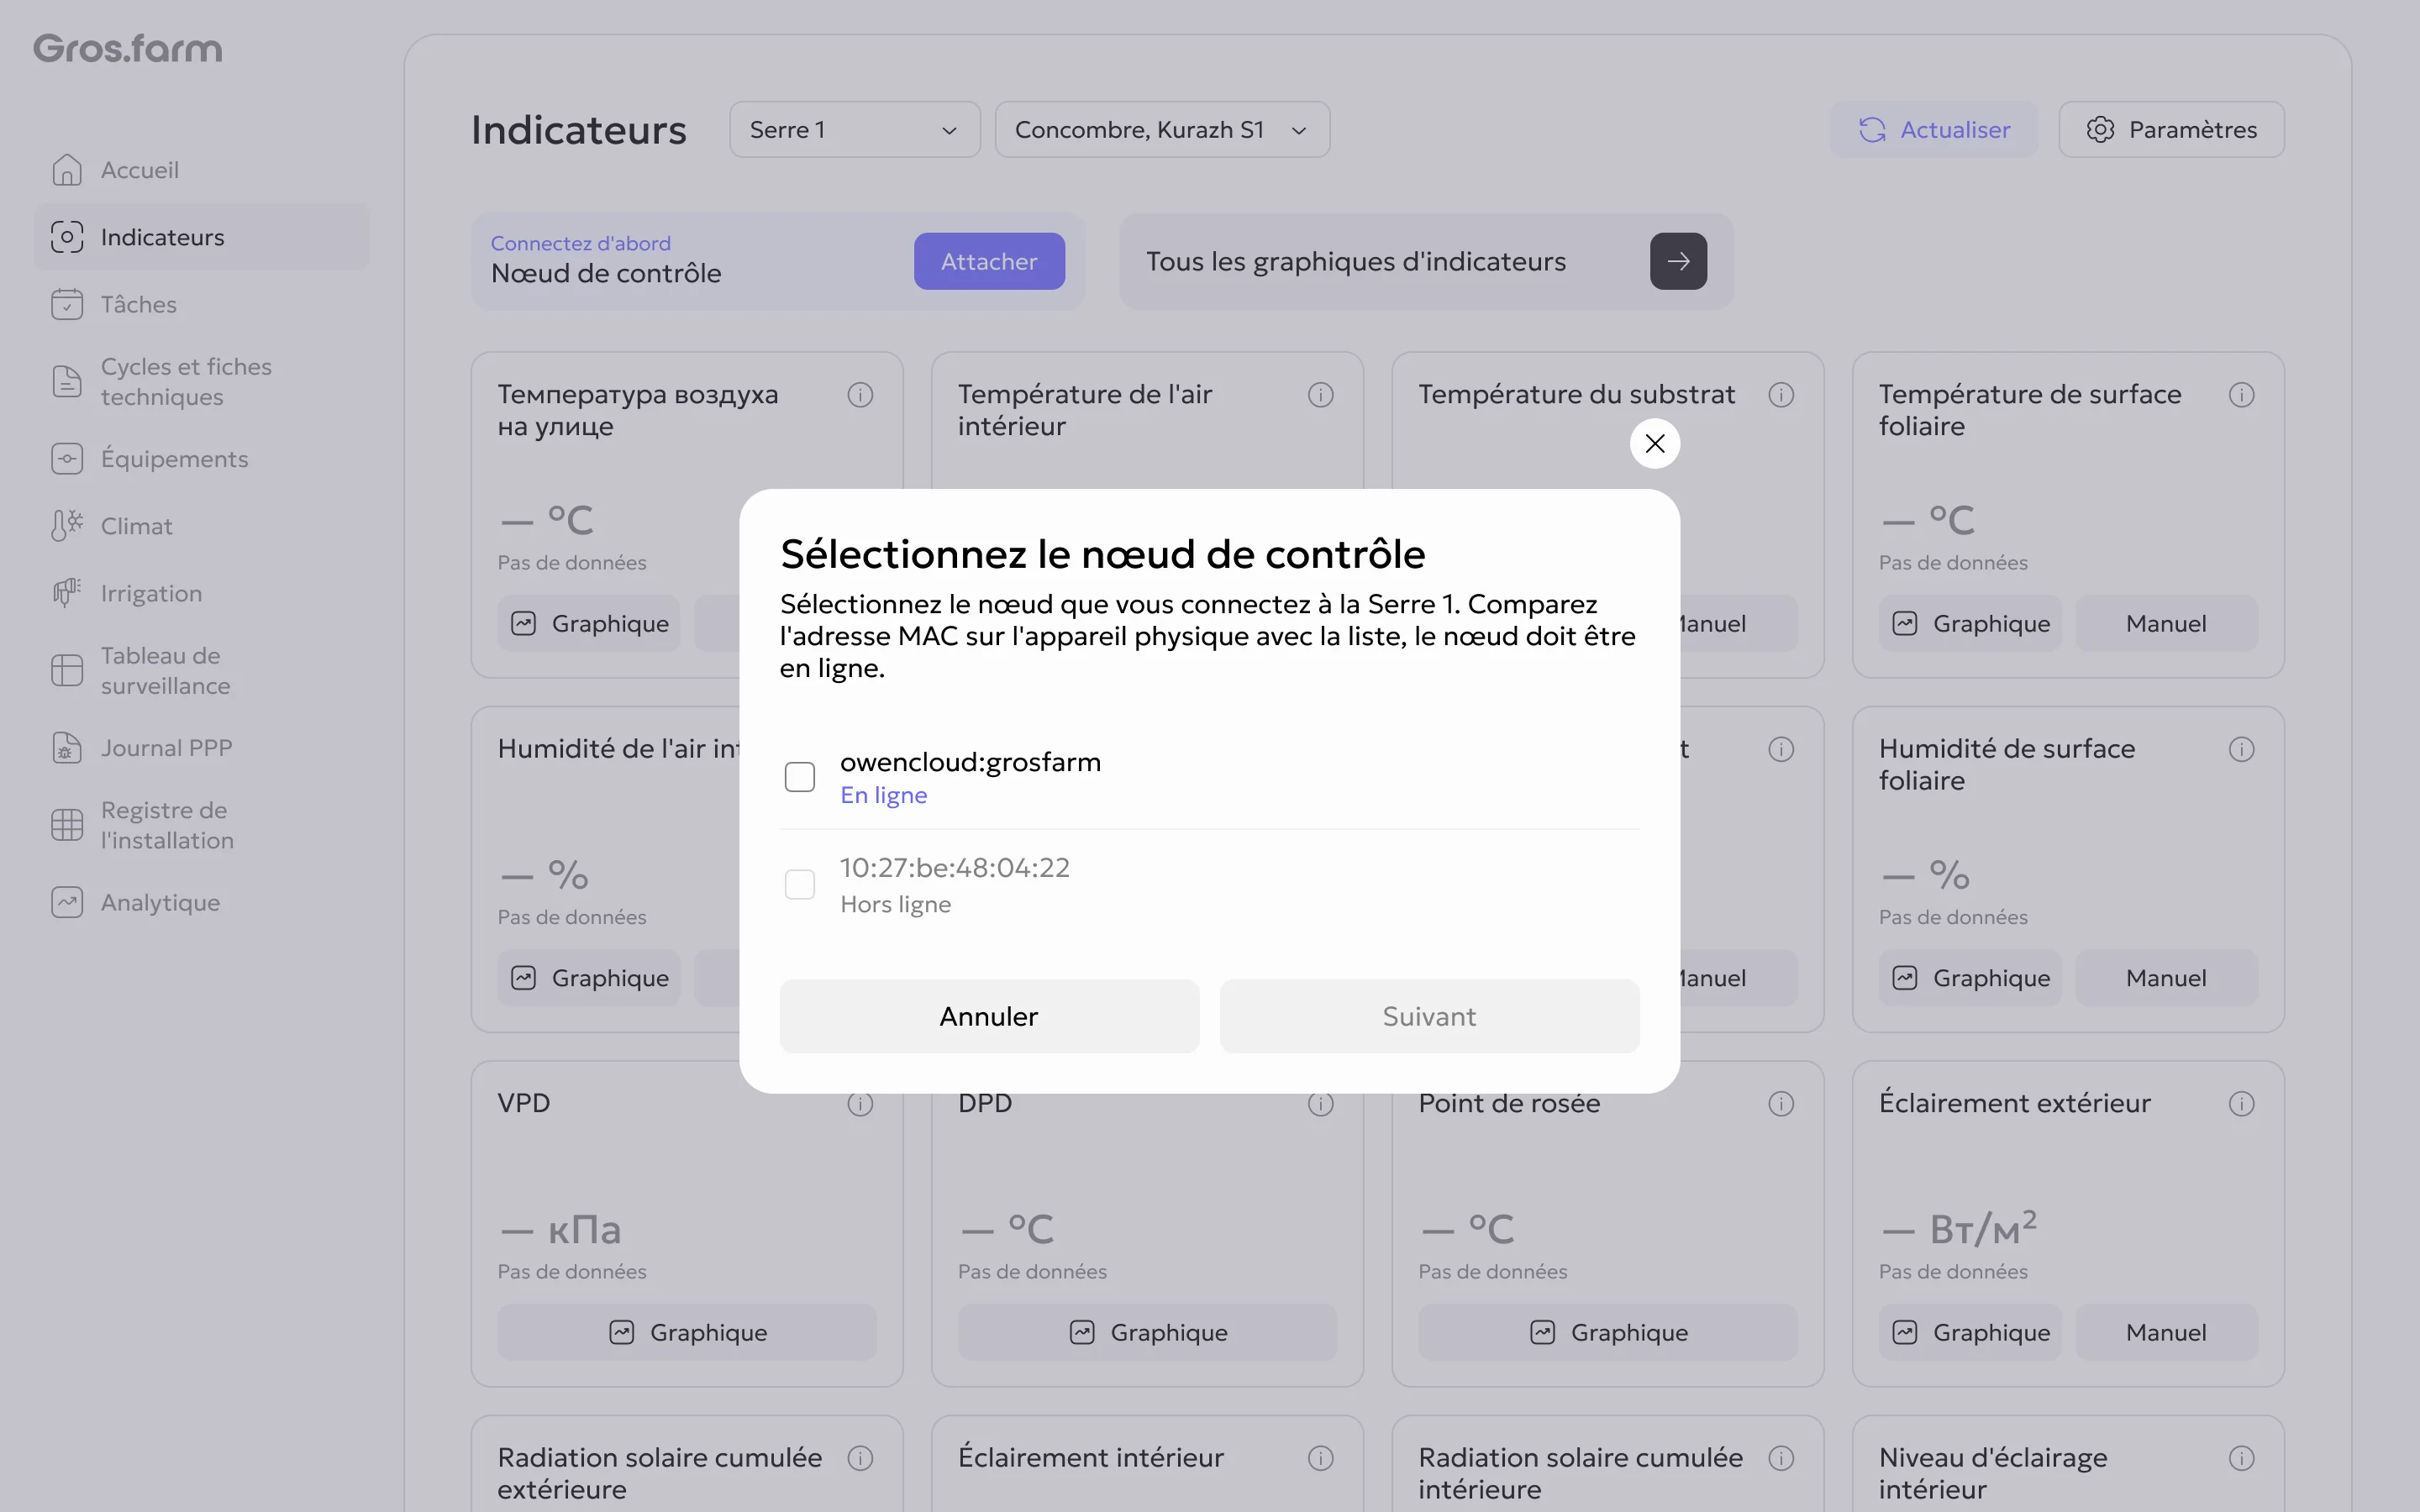2420x1512 pixels.
Task: Check the 10:27:be:48:04:22 offline node checkbox
Action: (799, 884)
